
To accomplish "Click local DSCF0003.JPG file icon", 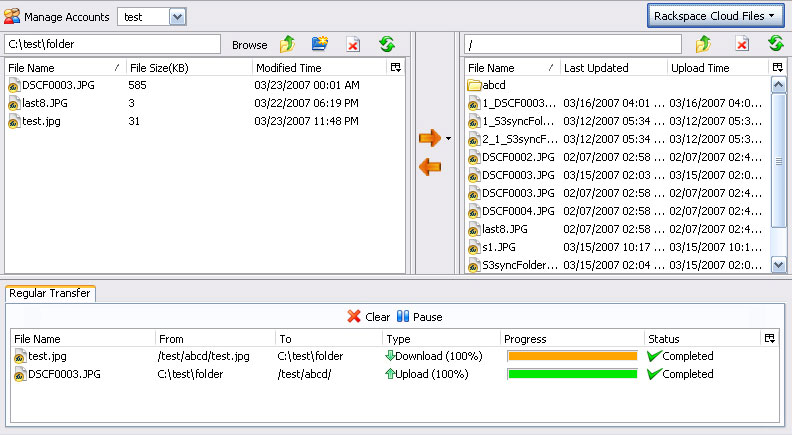I will click(x=14, y=85).
